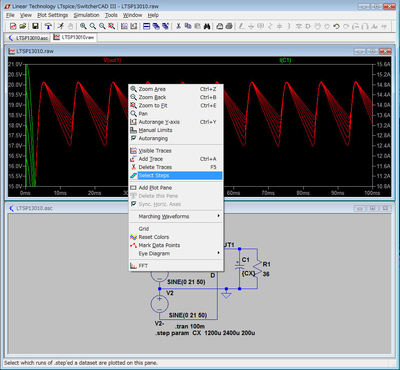400x370 pixels.
Task: Click the Undo arrow toolbar icon
Action: (336, 26)
